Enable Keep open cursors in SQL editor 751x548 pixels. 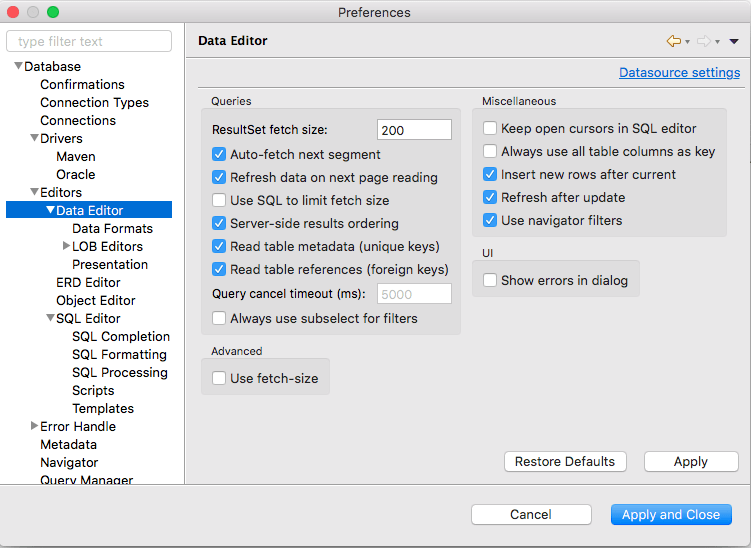point(490,128)
